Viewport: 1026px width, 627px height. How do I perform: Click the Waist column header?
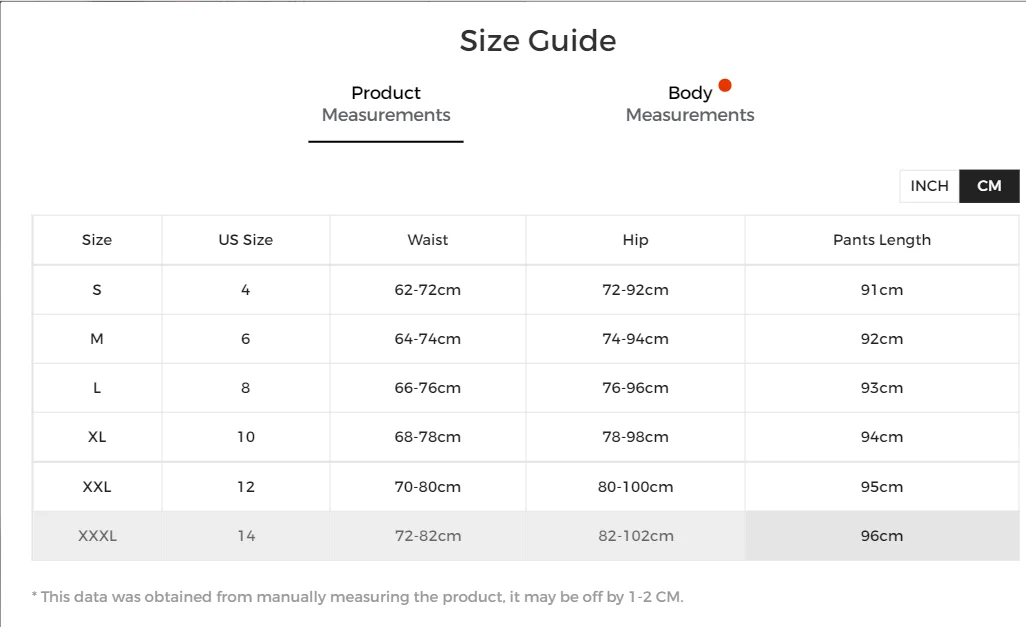427,240
